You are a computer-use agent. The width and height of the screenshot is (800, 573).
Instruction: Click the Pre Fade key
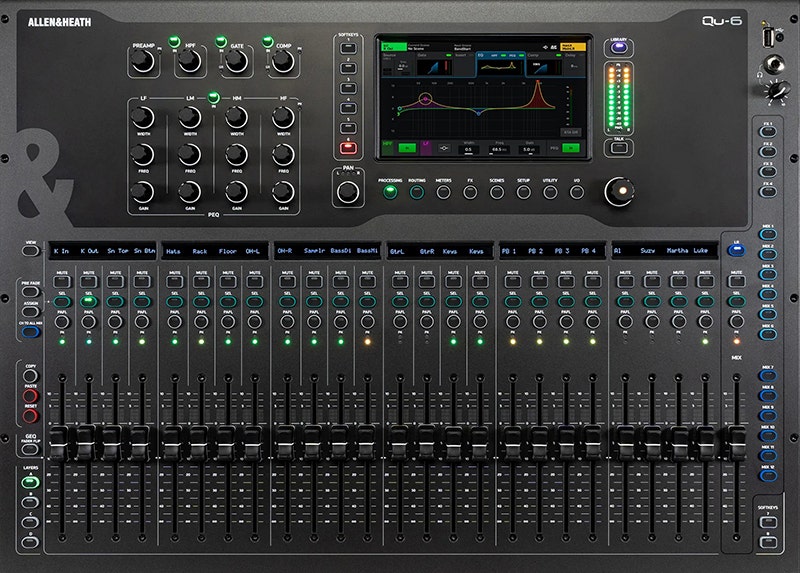click(x=30, y=291)
